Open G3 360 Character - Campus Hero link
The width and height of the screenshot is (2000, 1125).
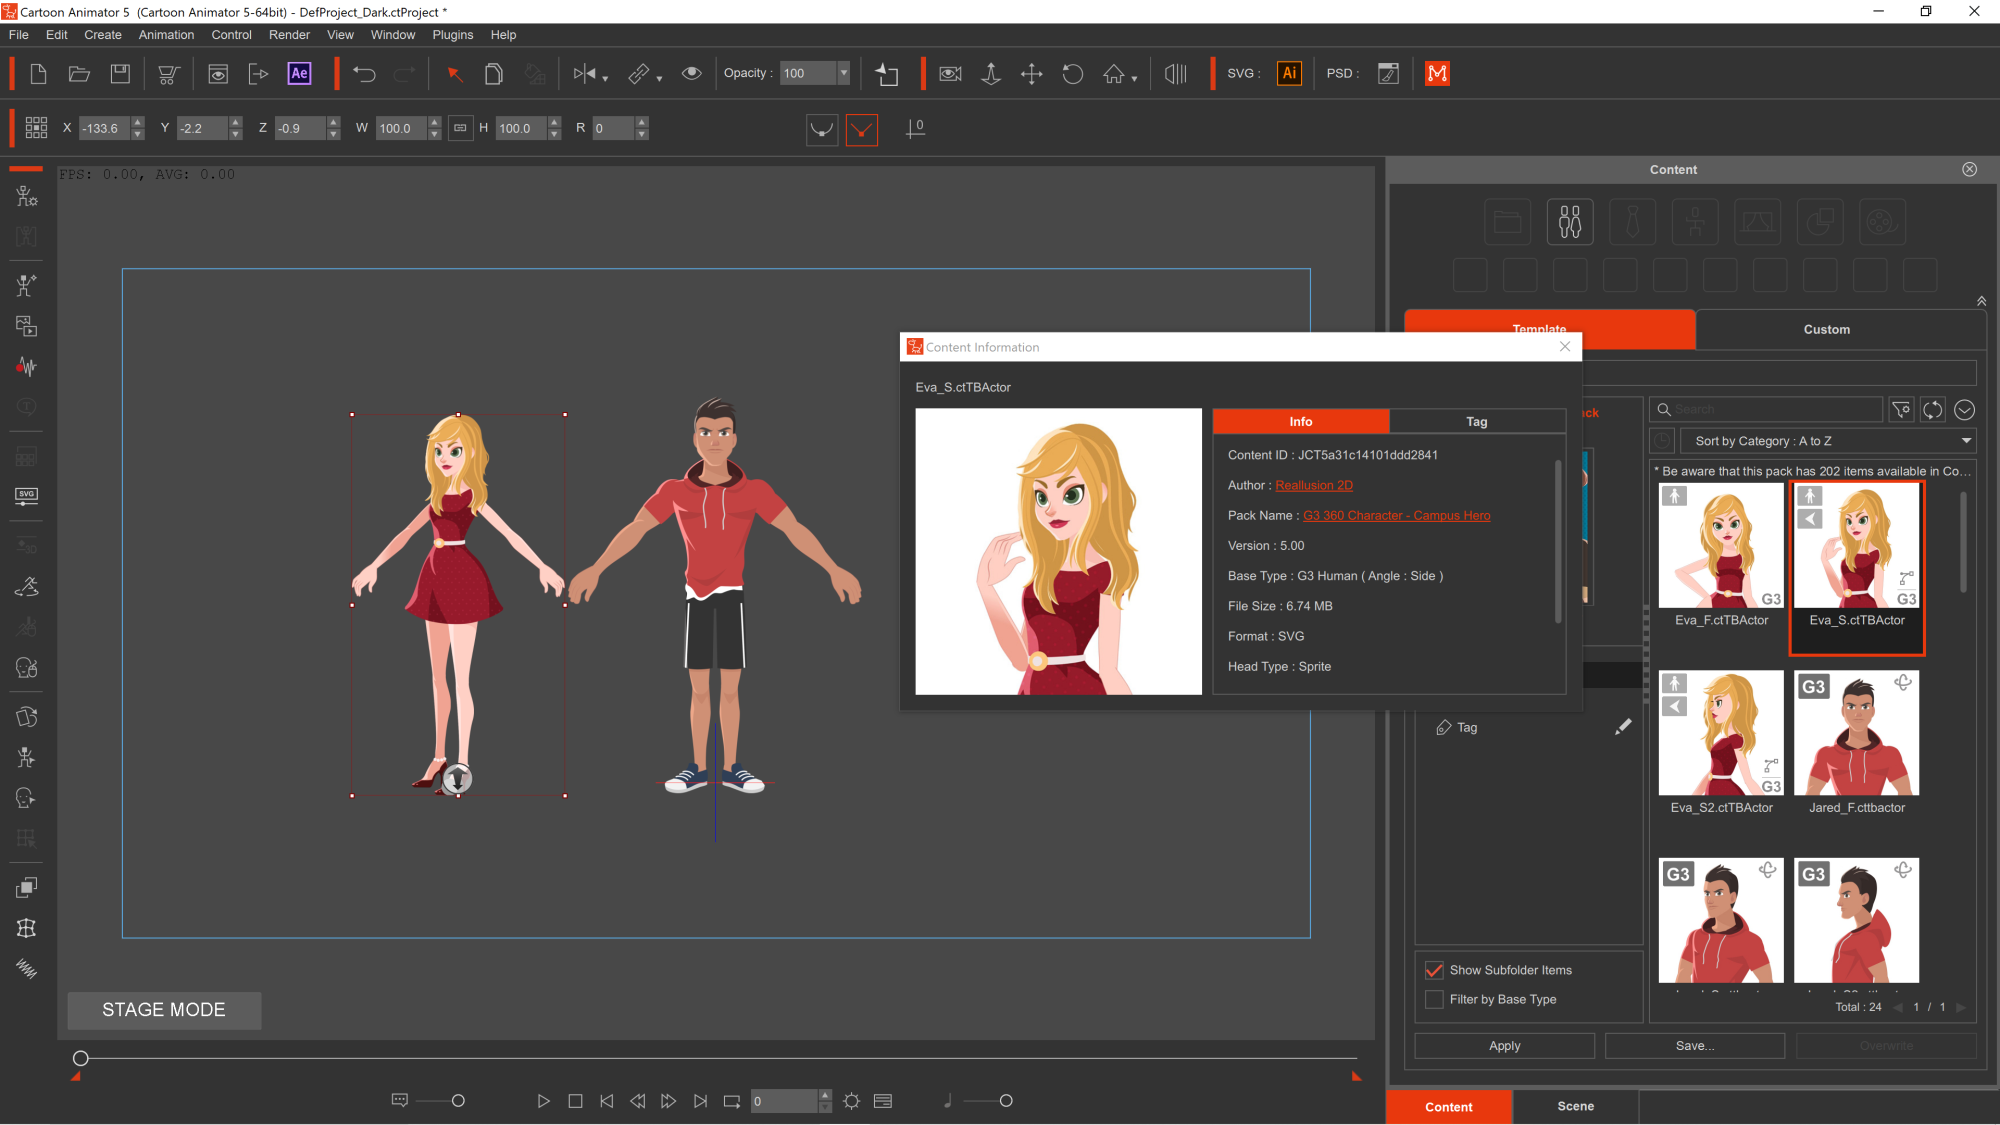coord(1396,515)
